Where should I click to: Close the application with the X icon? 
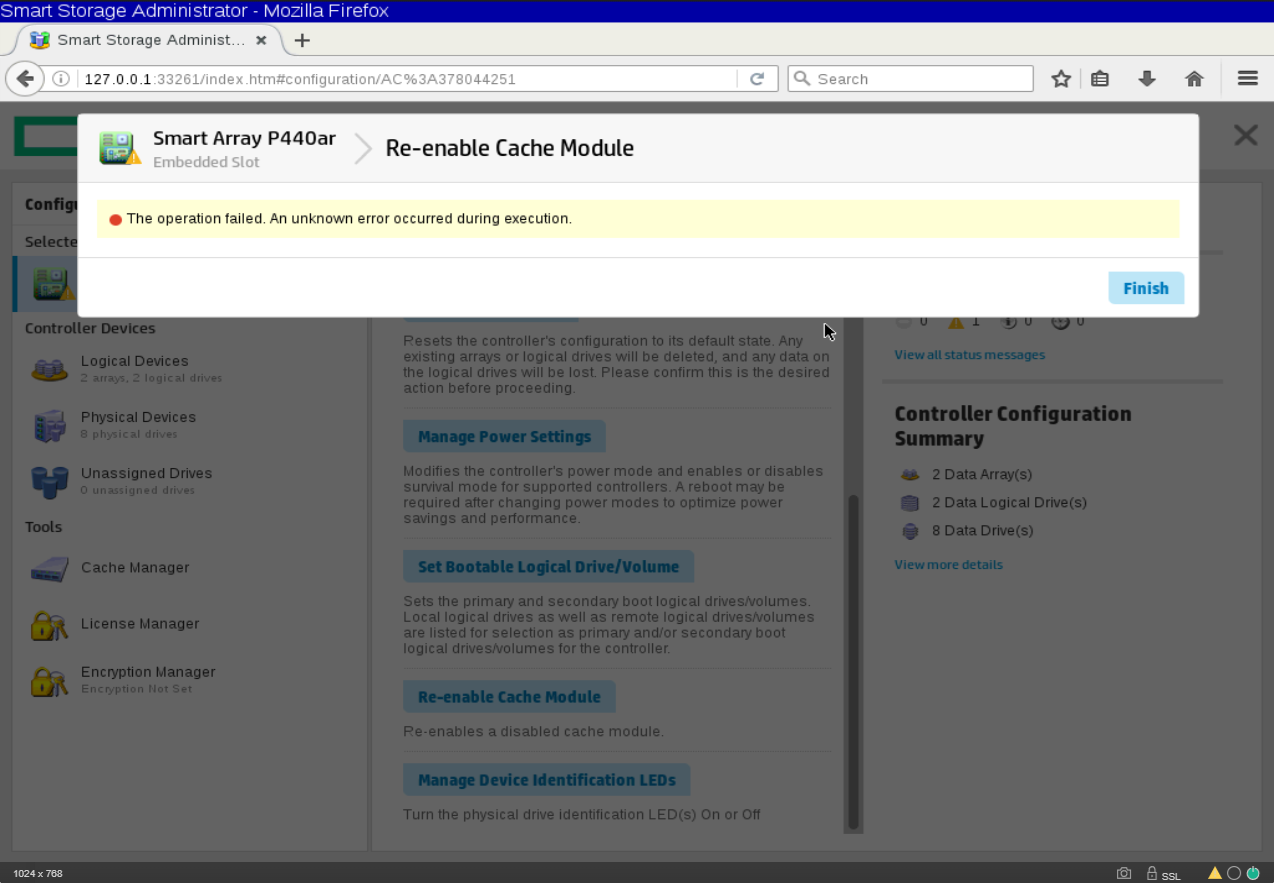pyautogui.click(x=1245, y=135)
